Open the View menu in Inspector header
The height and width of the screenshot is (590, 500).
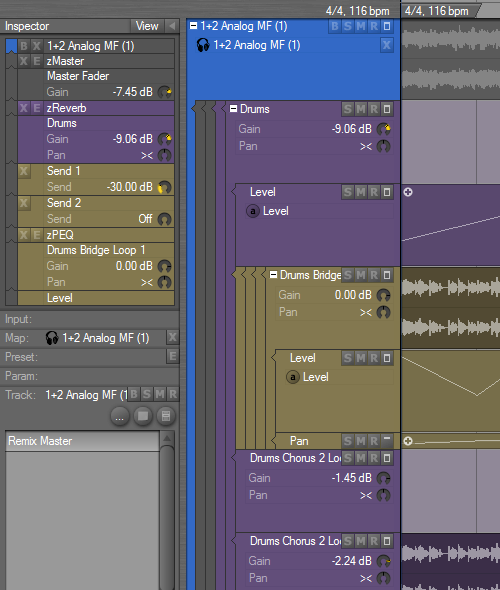click(x=147, y=26)
